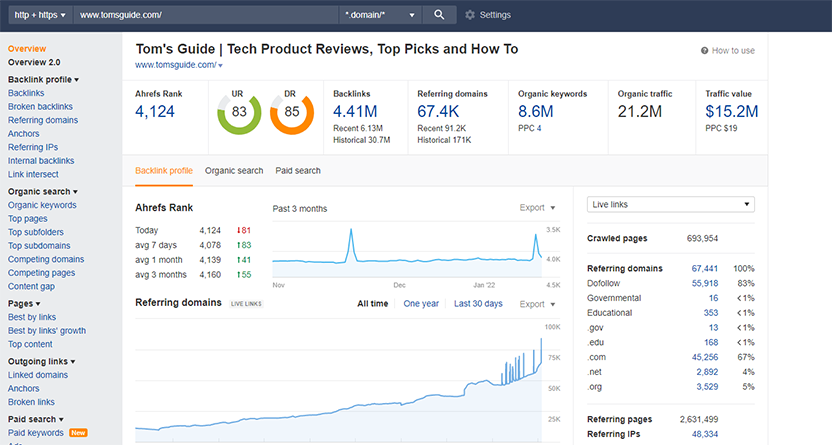The image size is (832, 445).
Task: Open Broken links in sidebar
Action: coord(31,402)
